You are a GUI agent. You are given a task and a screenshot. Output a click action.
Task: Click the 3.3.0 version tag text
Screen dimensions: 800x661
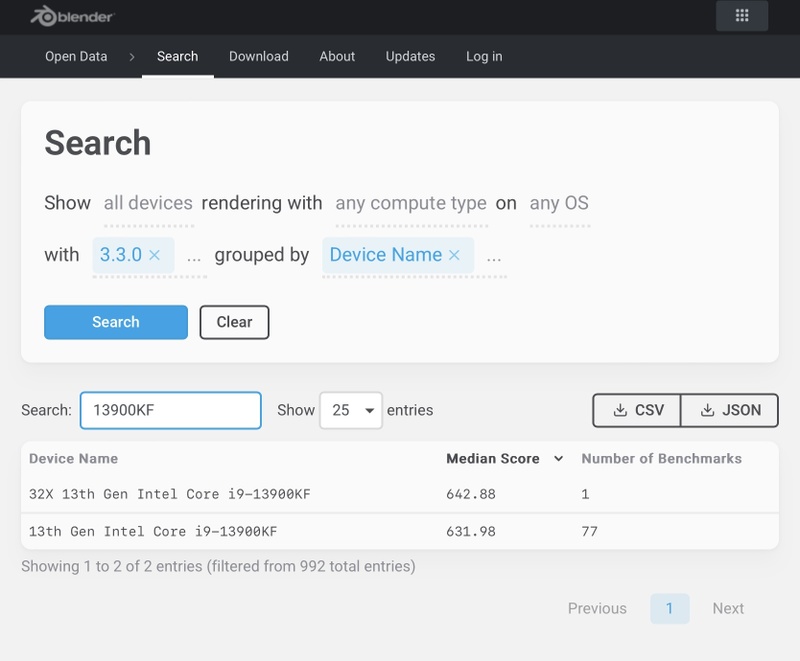[121, 255]
